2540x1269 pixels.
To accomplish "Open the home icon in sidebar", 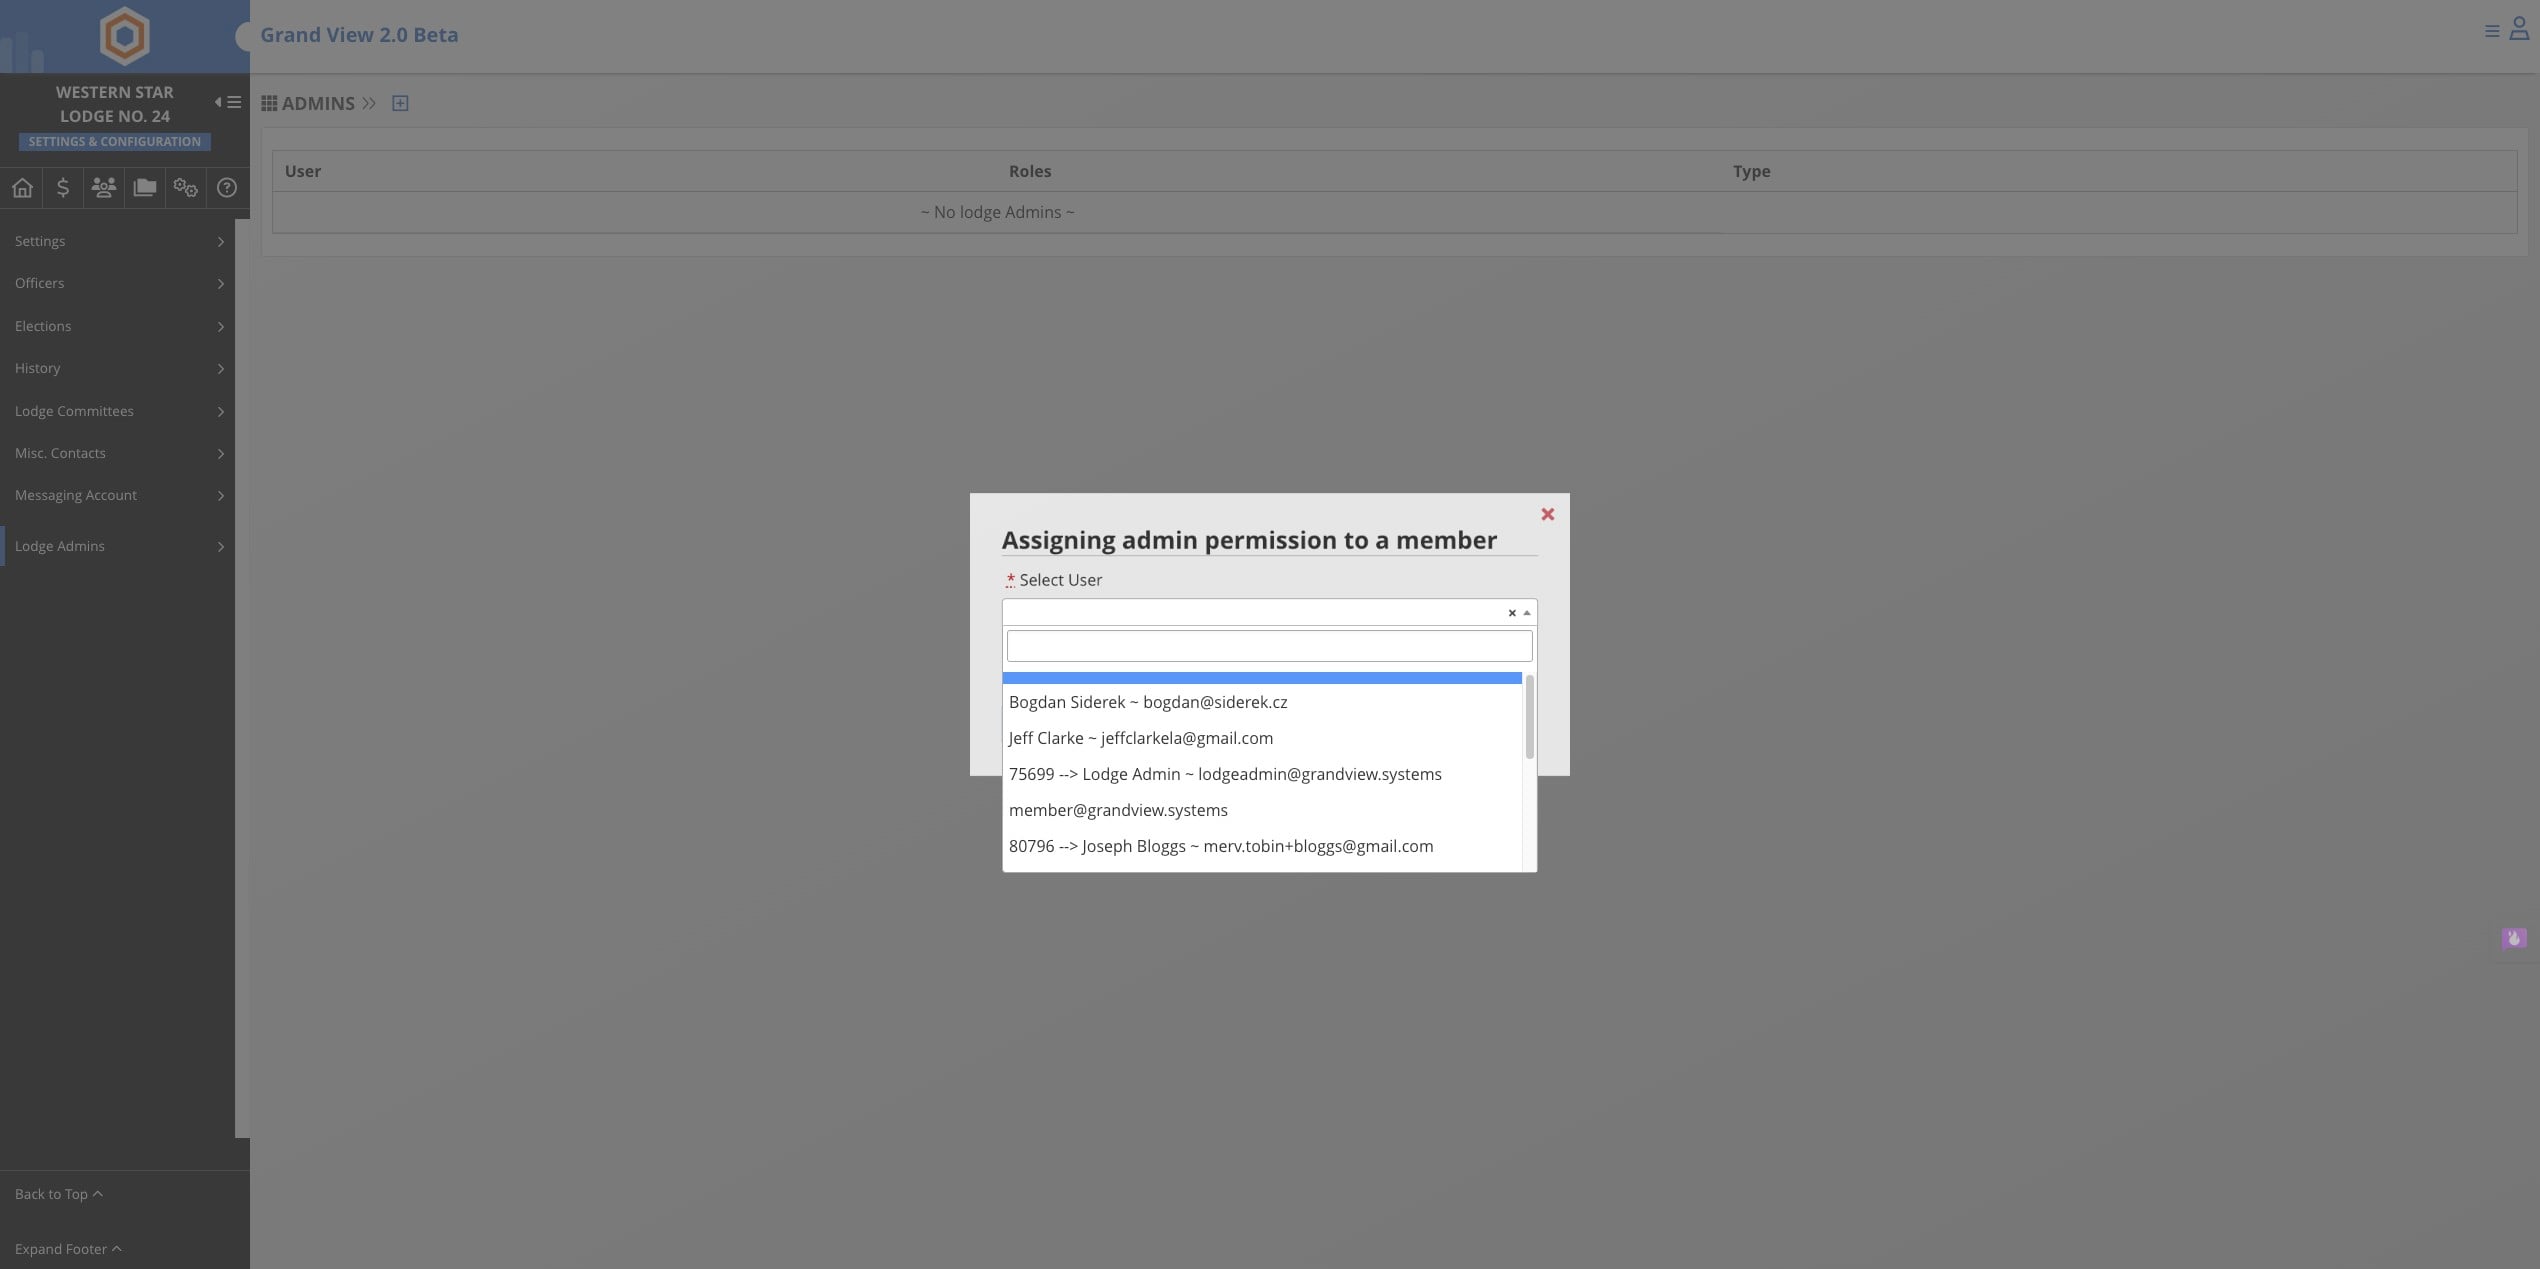I will click(22, 187).
